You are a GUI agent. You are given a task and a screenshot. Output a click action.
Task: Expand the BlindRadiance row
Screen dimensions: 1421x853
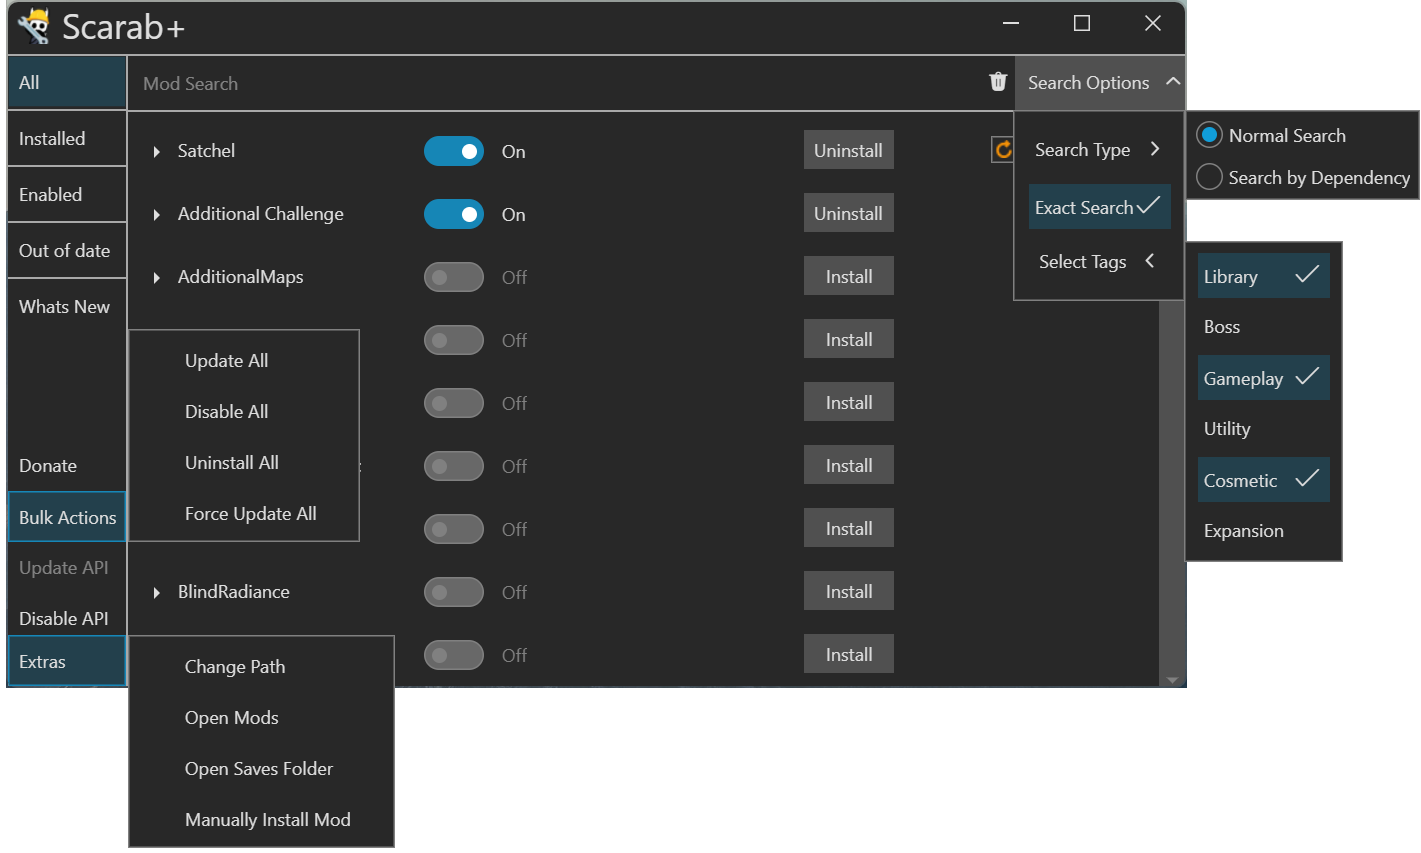(x=157, y=593)
